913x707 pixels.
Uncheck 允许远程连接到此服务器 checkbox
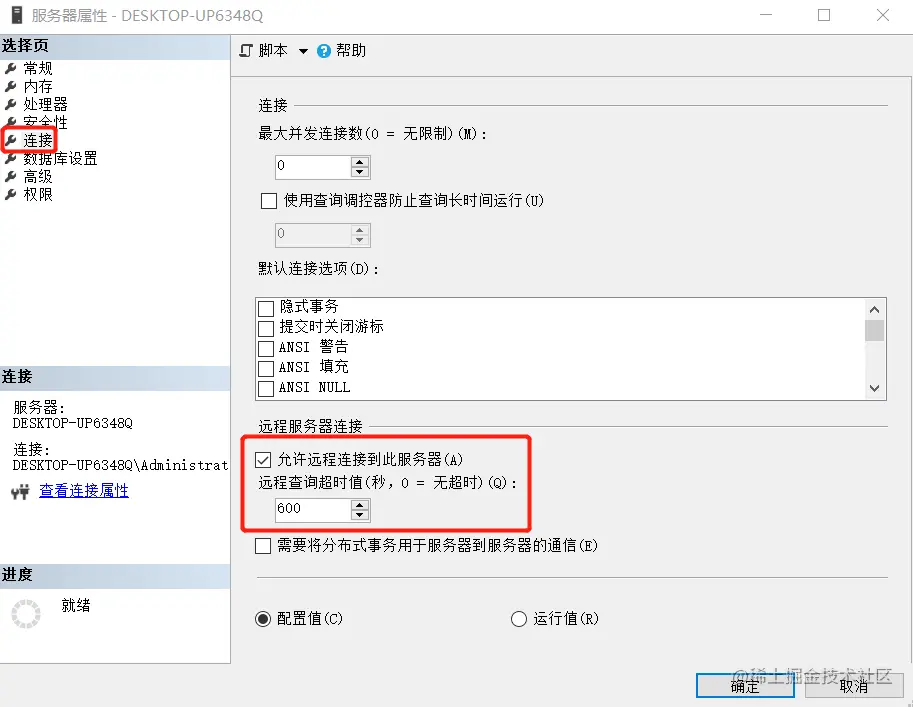(x=263, y=460)
